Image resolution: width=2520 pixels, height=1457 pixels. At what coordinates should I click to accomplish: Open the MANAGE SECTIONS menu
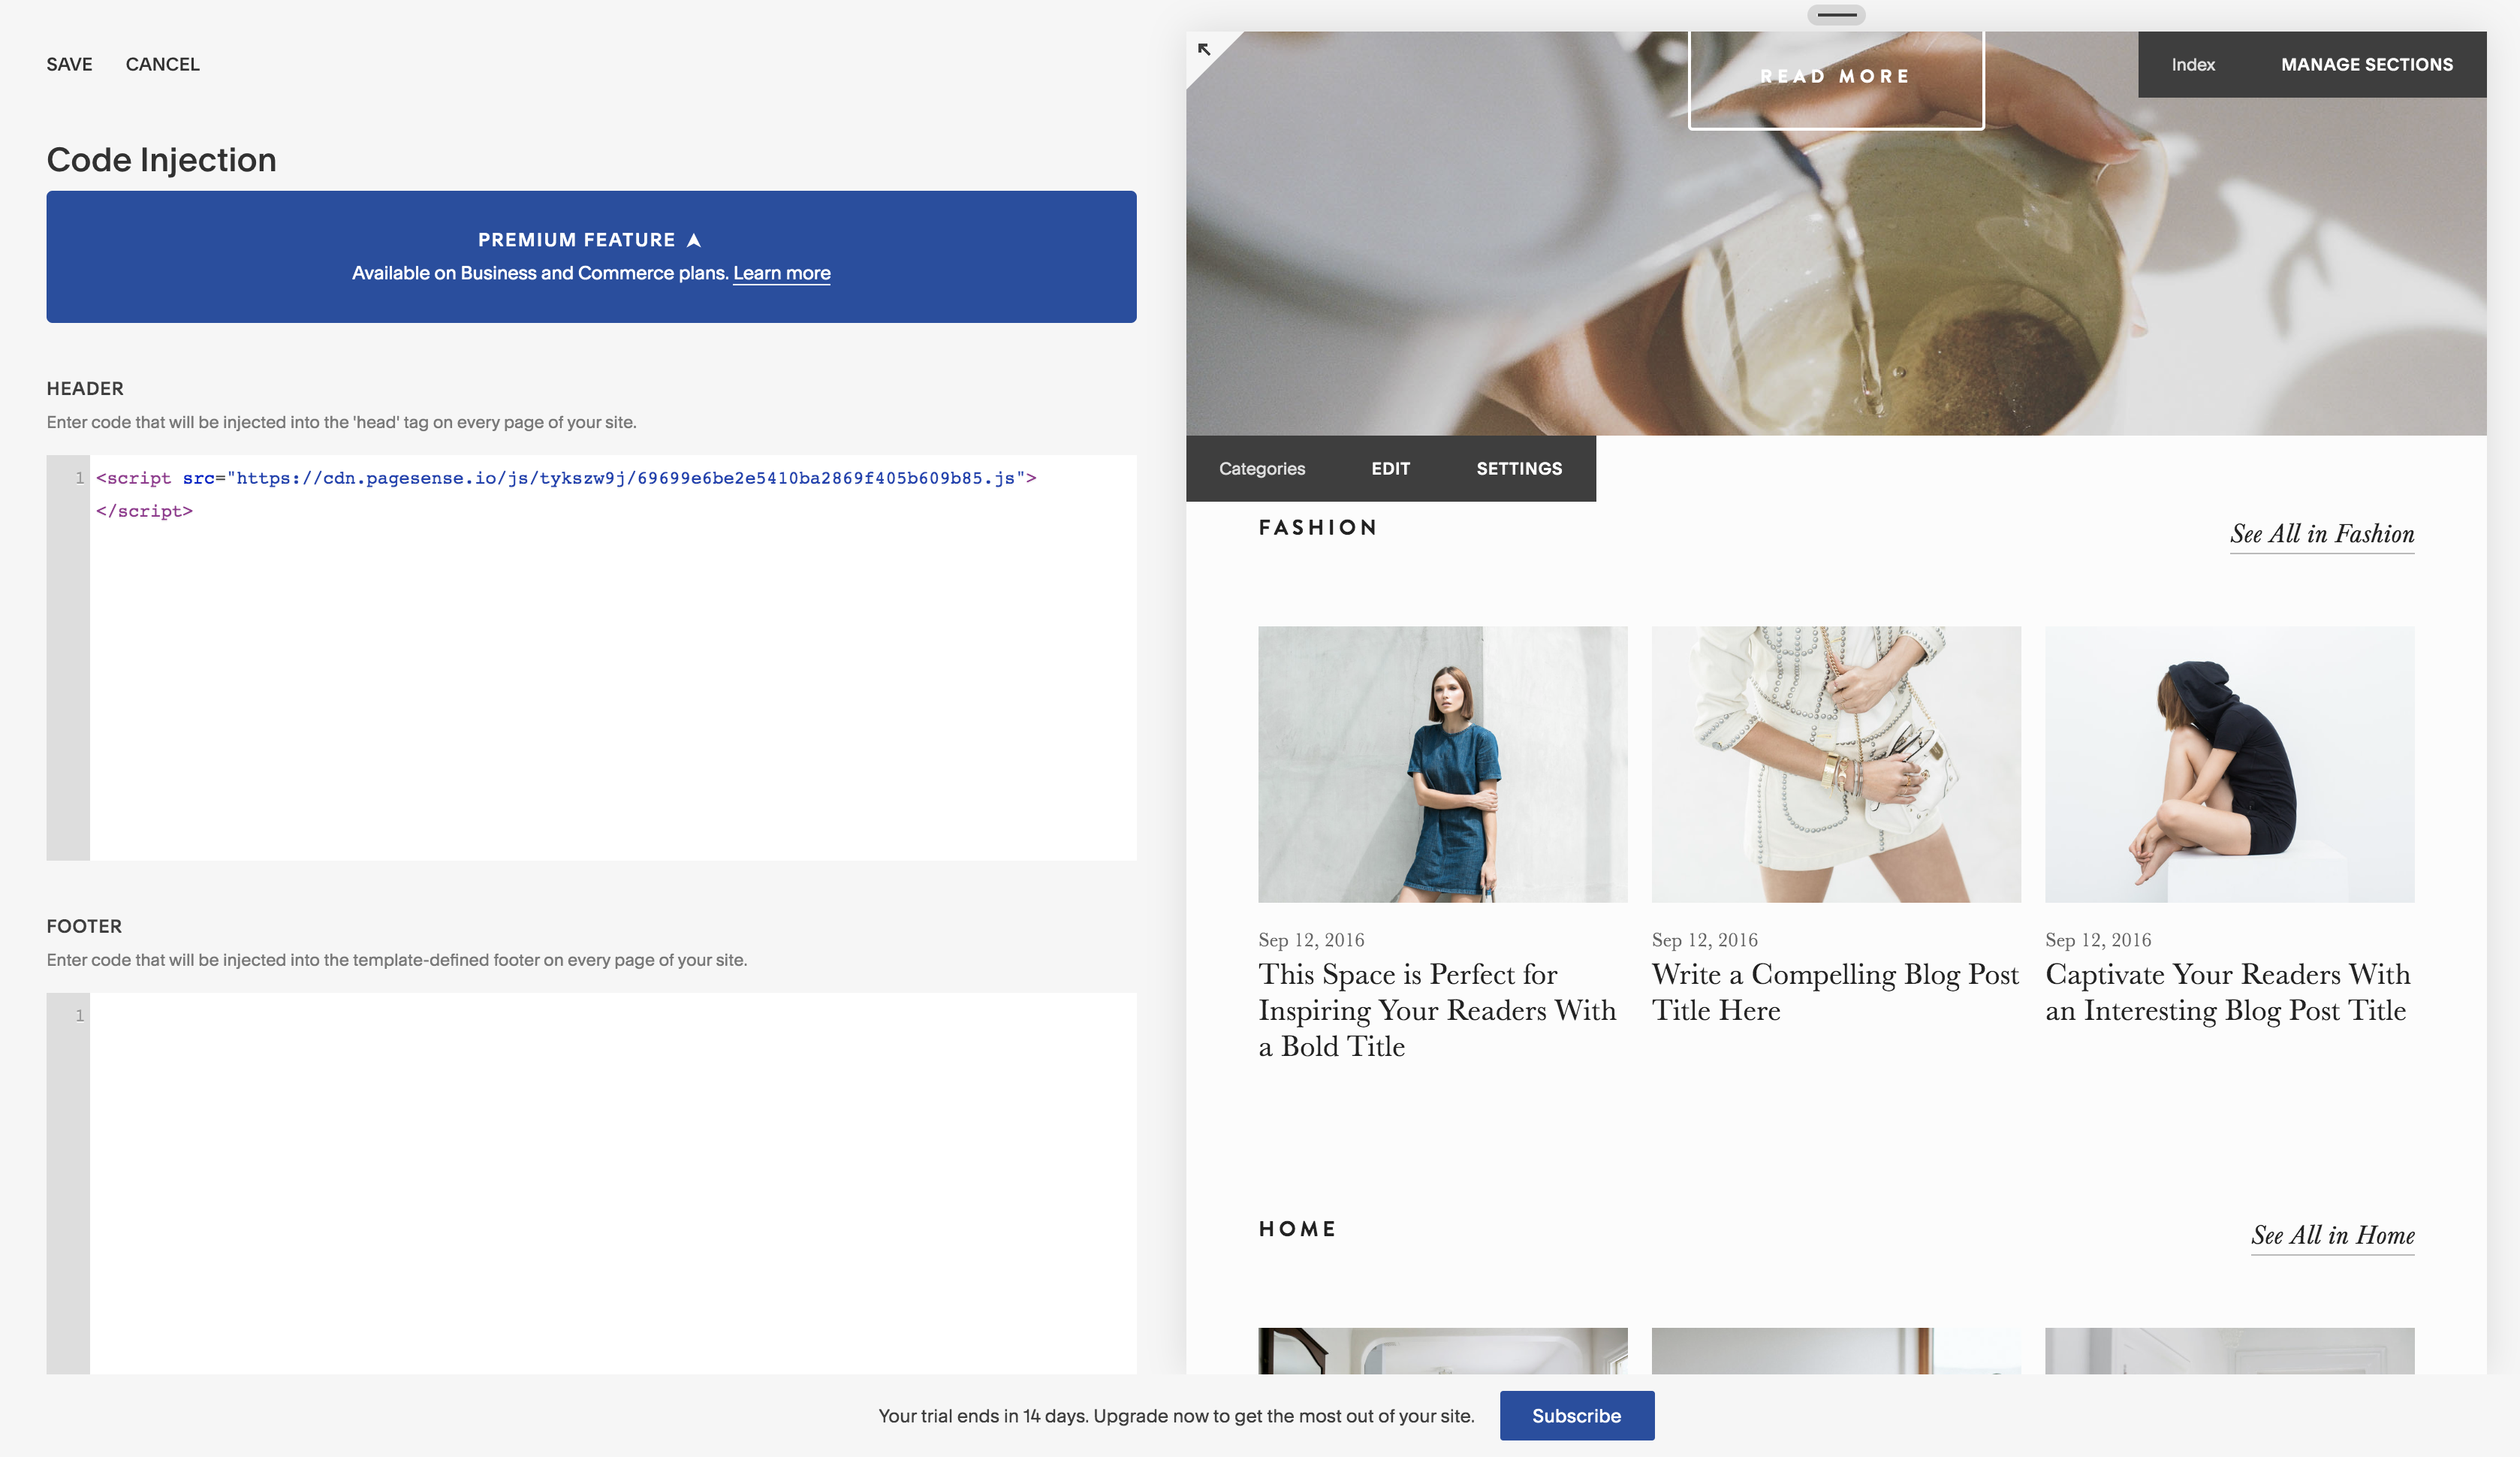click(x=2366, y=64)
